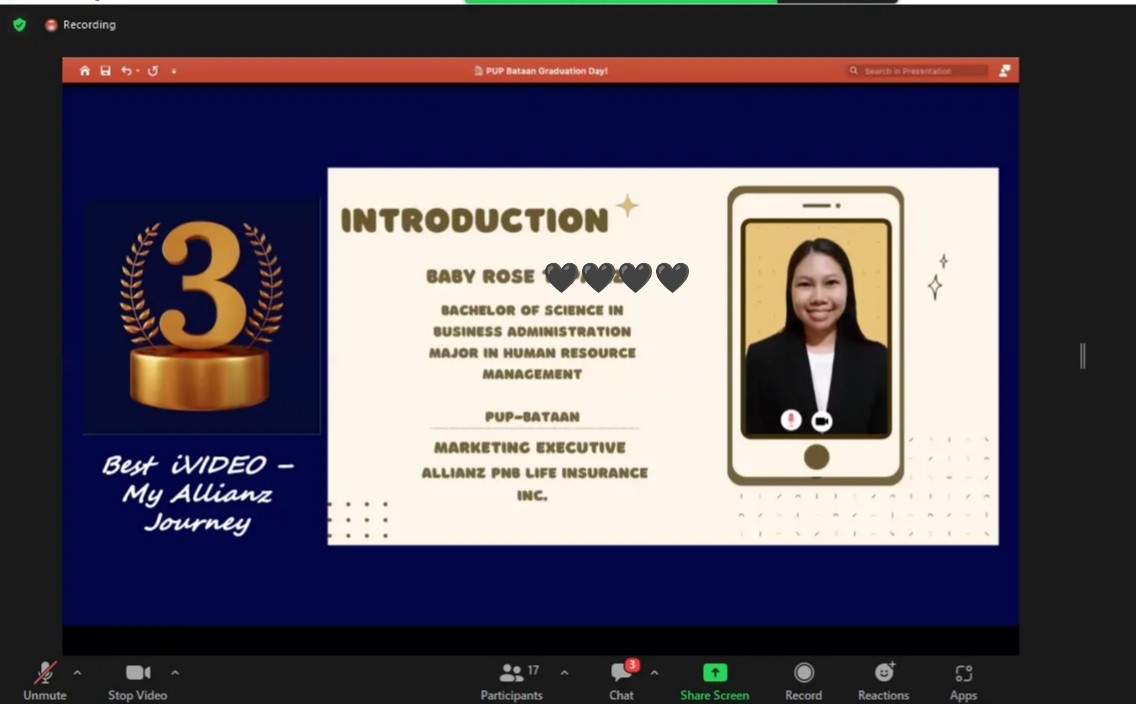Viewport: 1136px width, 704px height.
Task: Unmute the microphone in Zoom
Action: pos(45,681)
